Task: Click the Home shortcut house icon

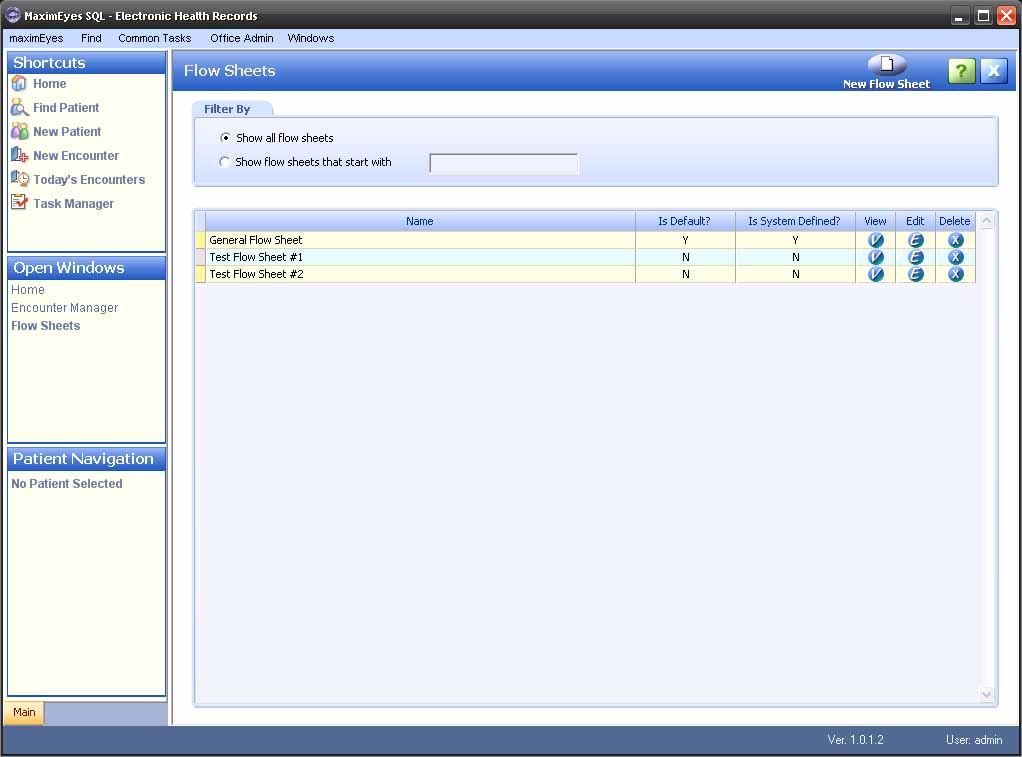Action: [19, 83]
